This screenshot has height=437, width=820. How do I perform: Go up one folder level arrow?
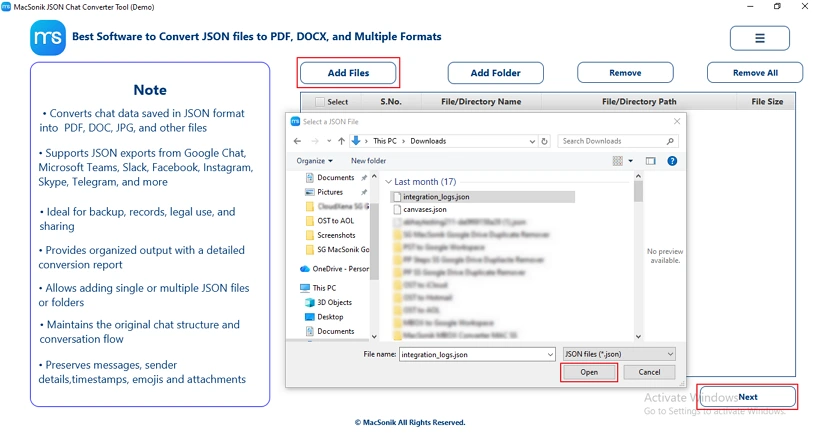(x=341, y=141)
